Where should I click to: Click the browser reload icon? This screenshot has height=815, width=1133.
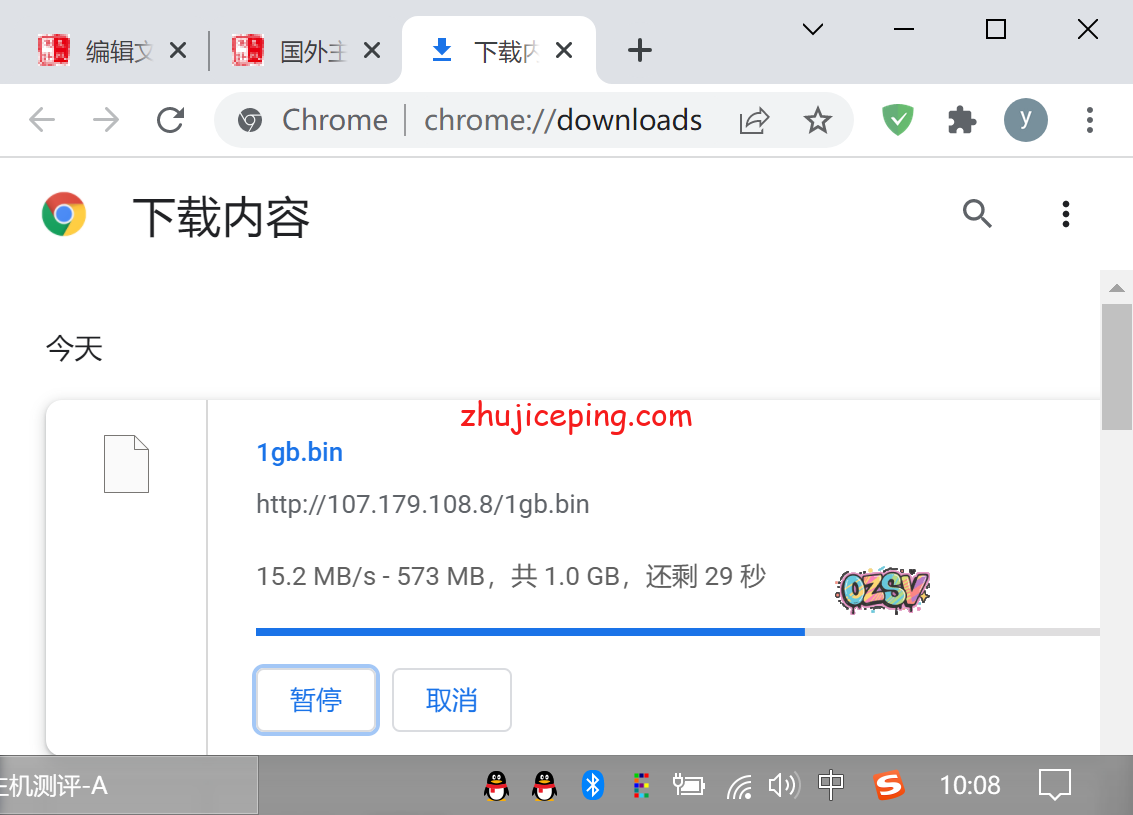click(x=171, y=121)
